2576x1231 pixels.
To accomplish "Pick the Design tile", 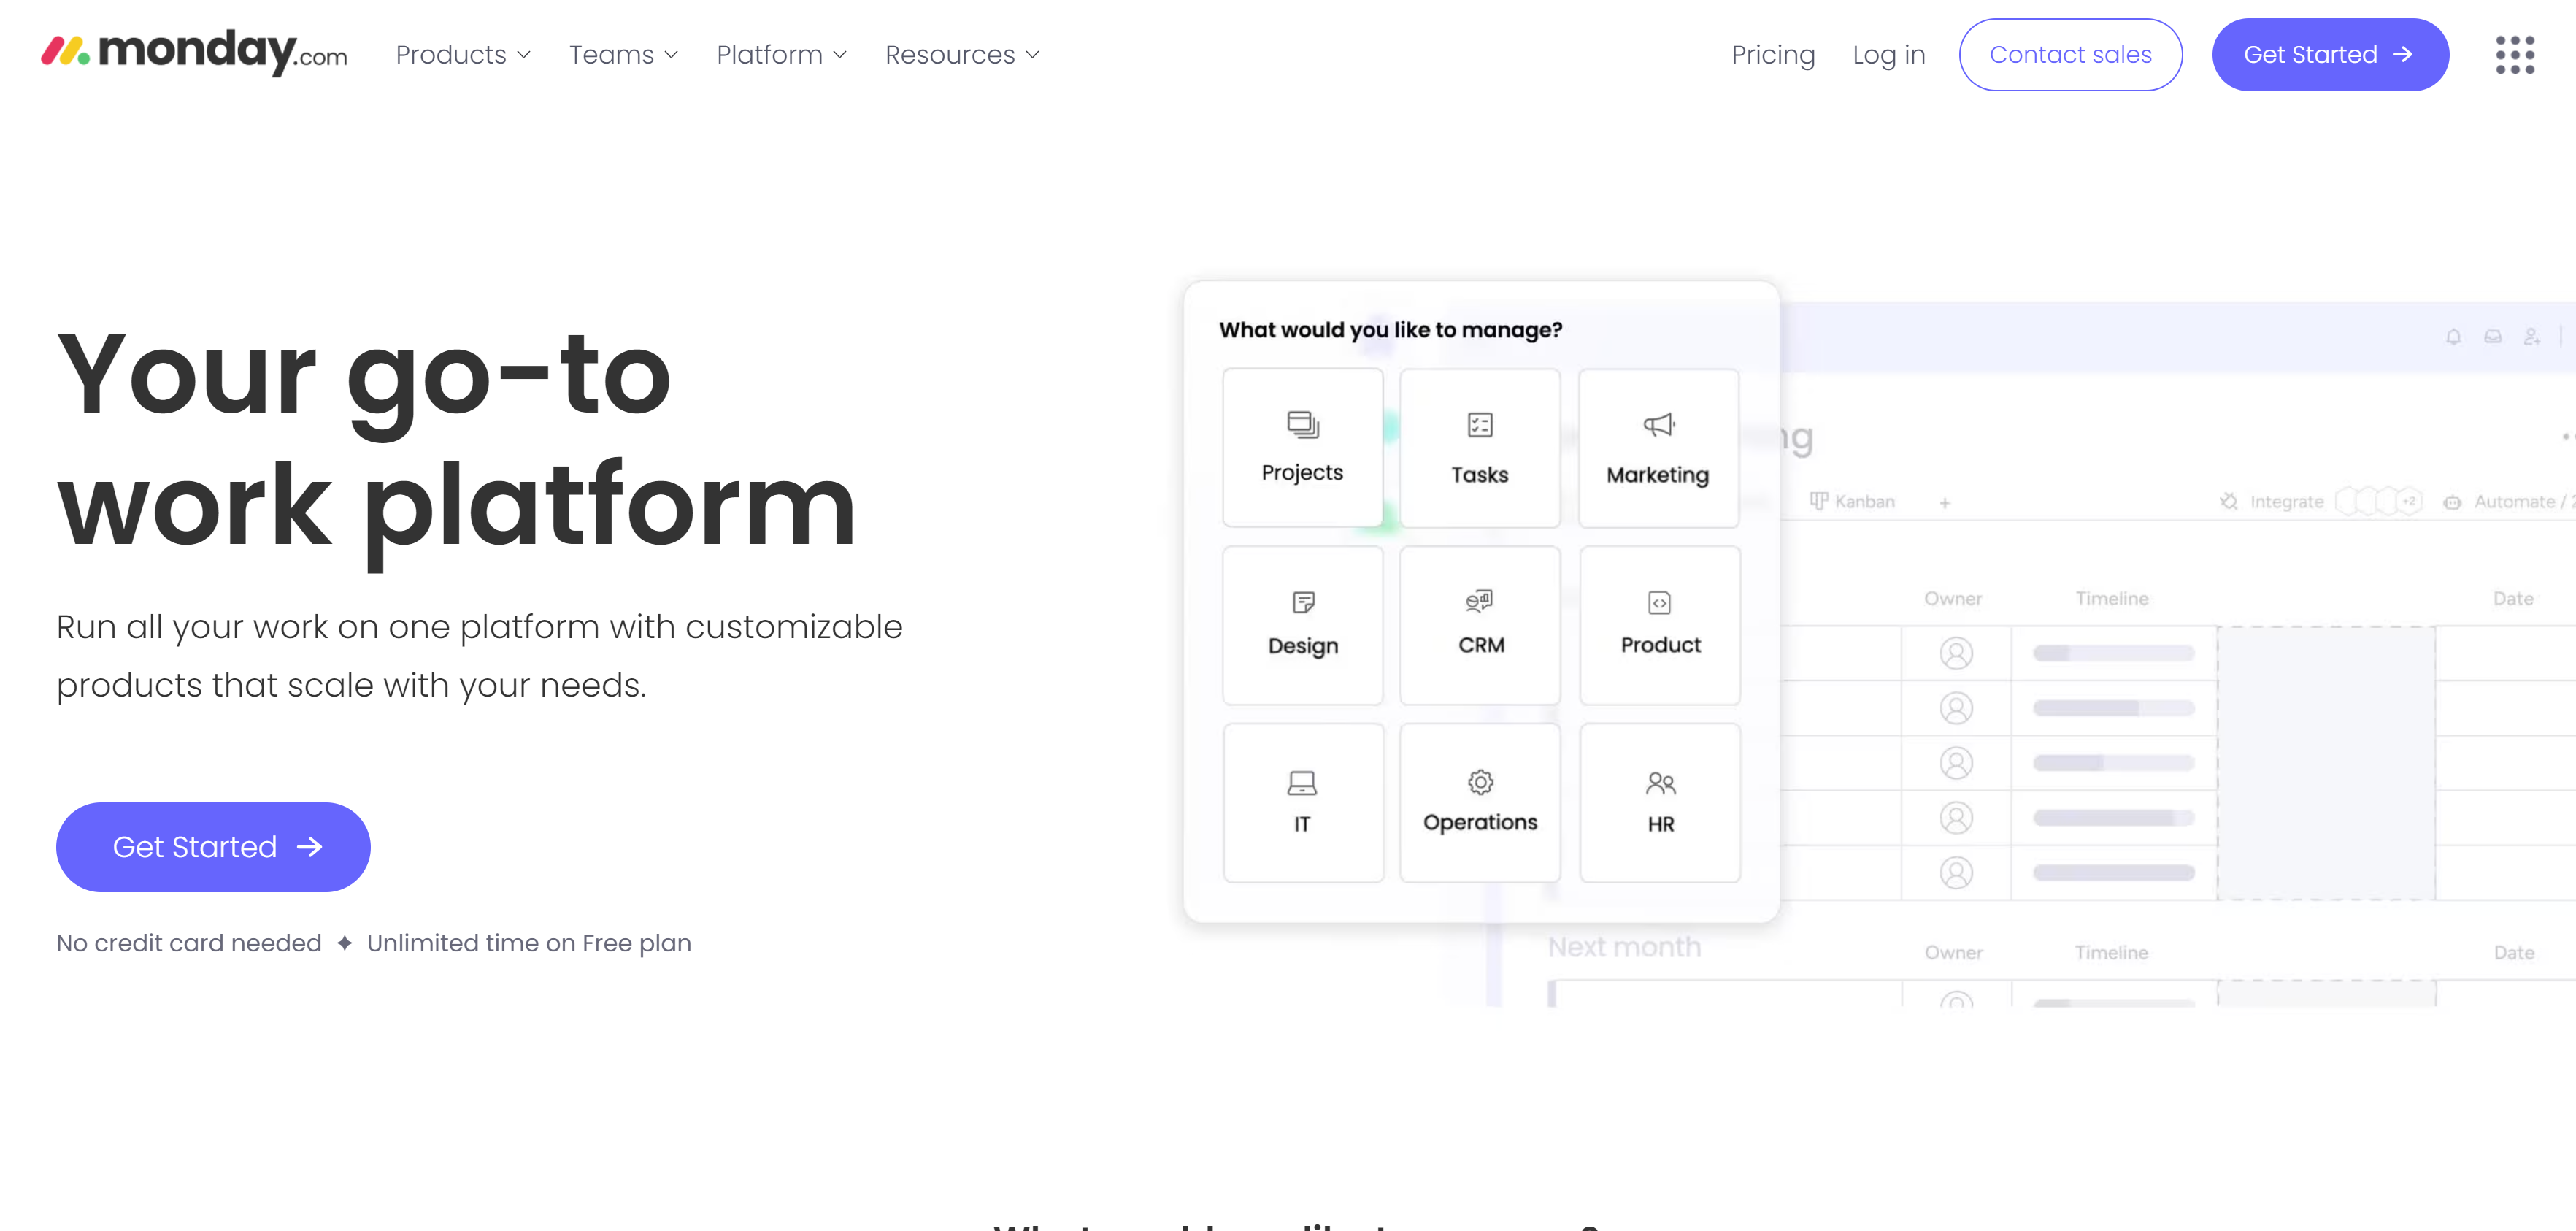I will pos(1302,625).
